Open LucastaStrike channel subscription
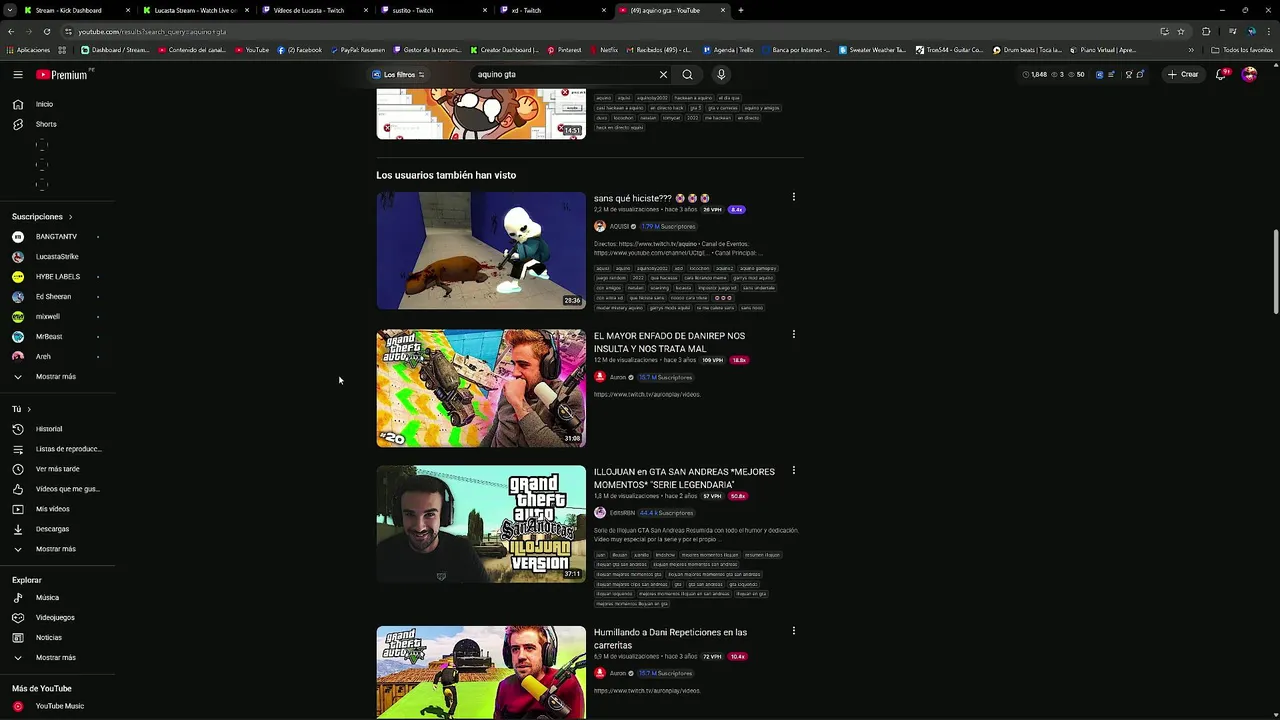Viewport: 1280px width, 720px height. 56,257
